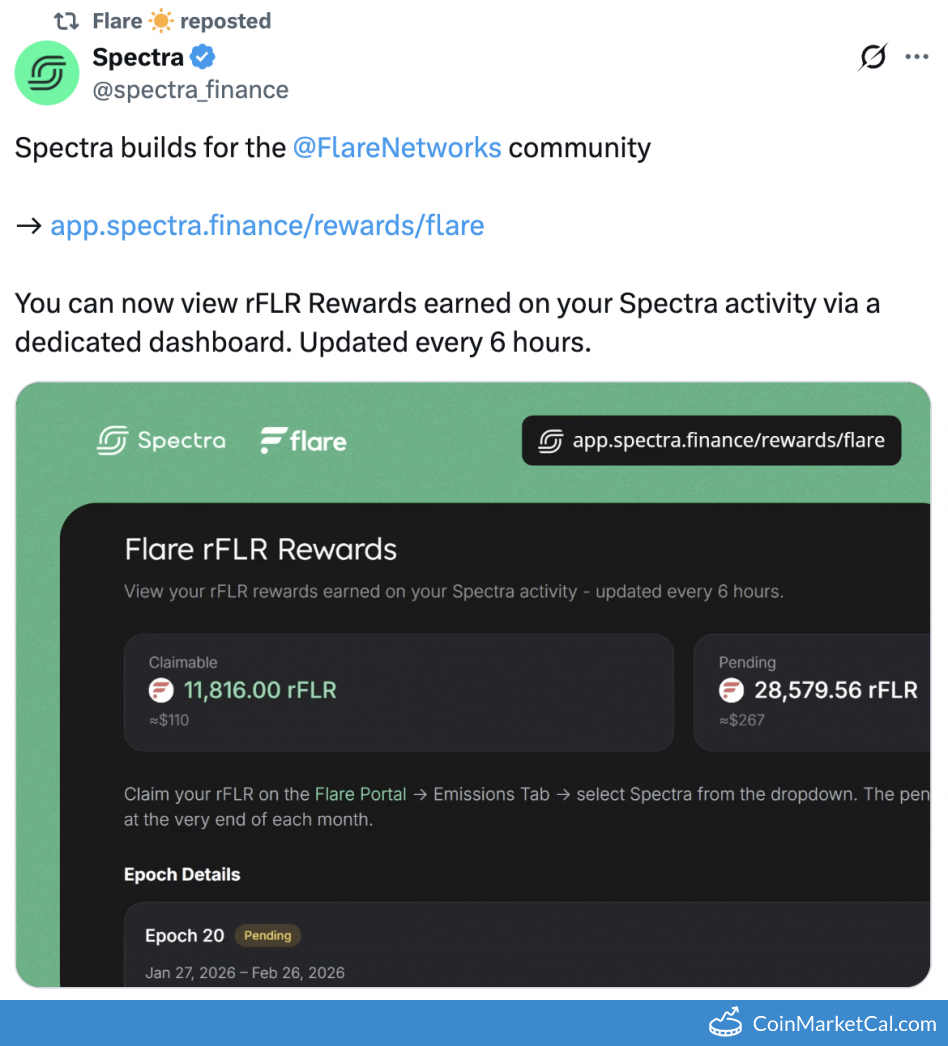
Task: Click the Flare reposted label
Action: pos(181,20)
